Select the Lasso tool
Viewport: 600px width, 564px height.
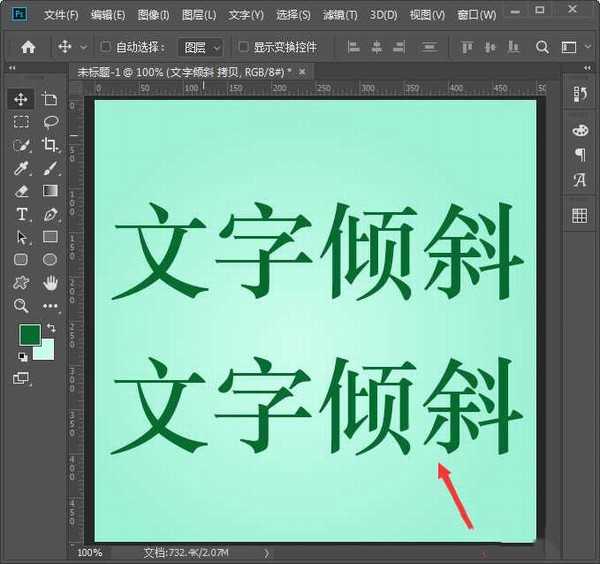pos(50,122)
